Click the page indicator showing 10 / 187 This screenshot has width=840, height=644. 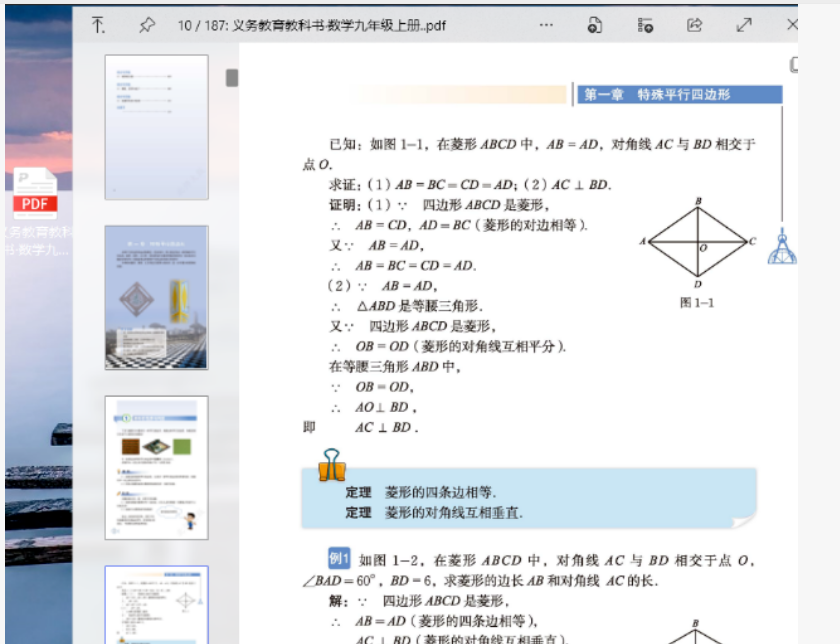pos(200,24)
